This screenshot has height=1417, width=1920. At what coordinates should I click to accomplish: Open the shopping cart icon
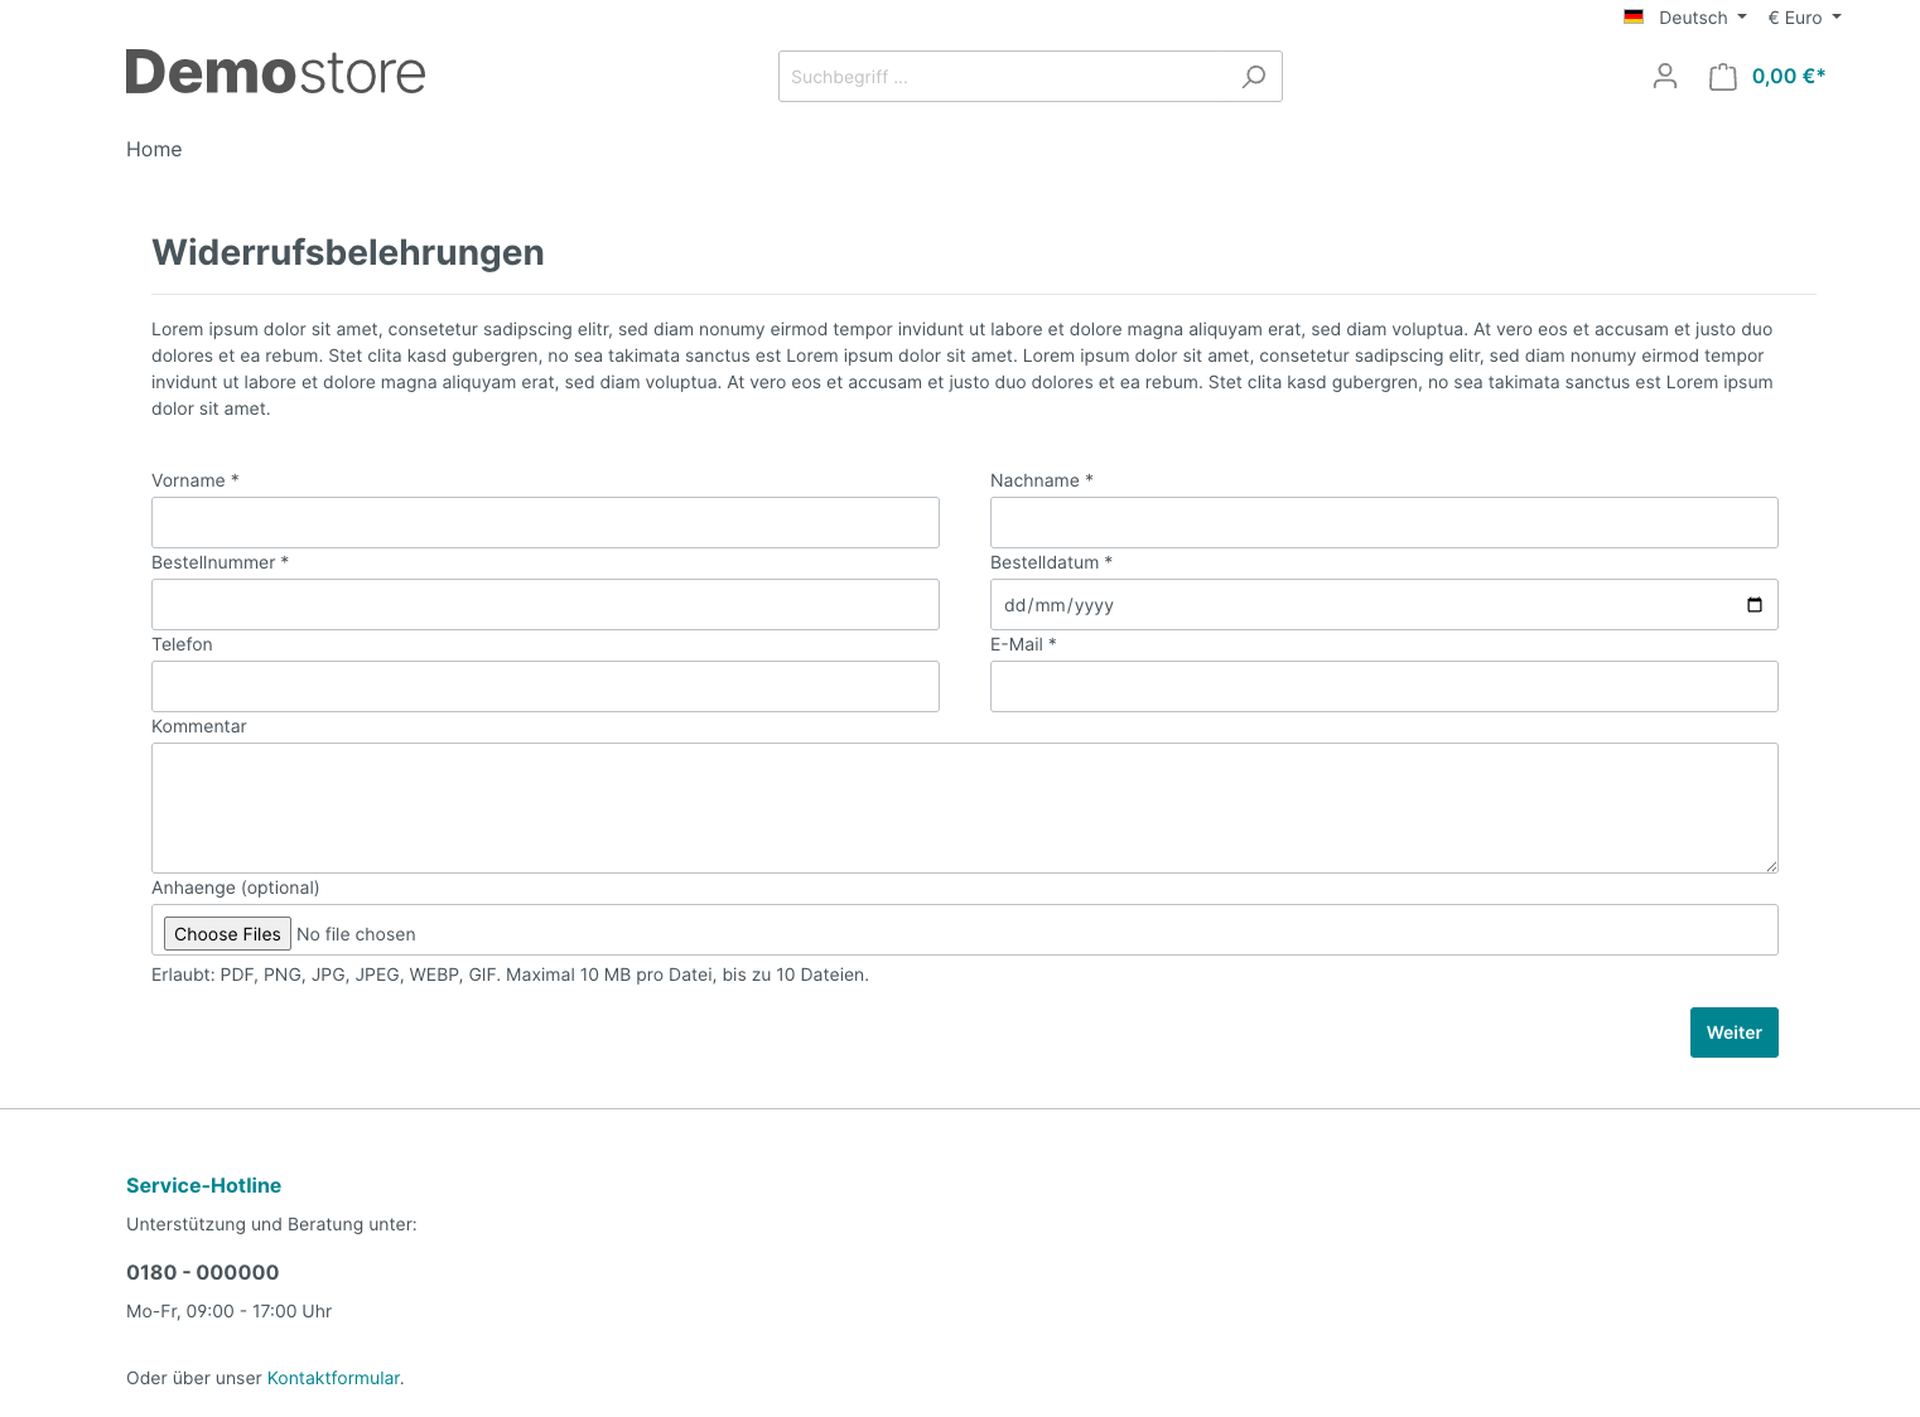1722,77
